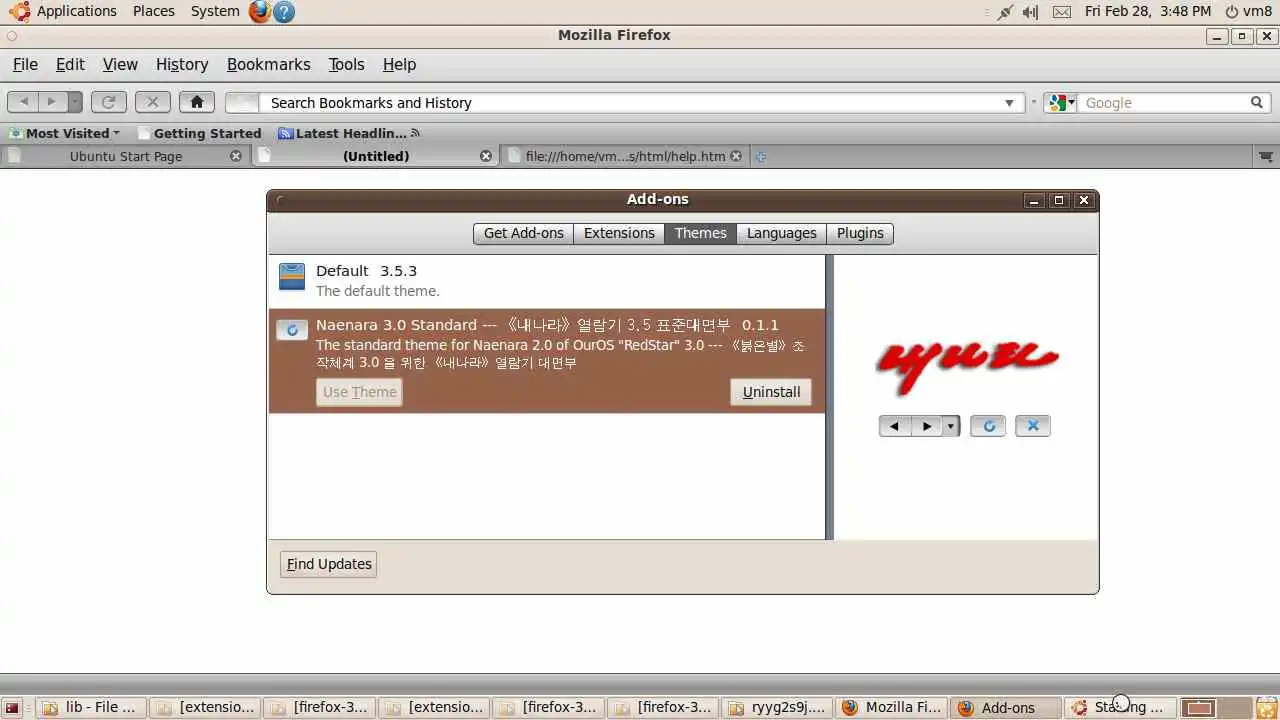Select the Themes section in Add-ons
The height and width of the screenshot is (720, 1280).
700,233
